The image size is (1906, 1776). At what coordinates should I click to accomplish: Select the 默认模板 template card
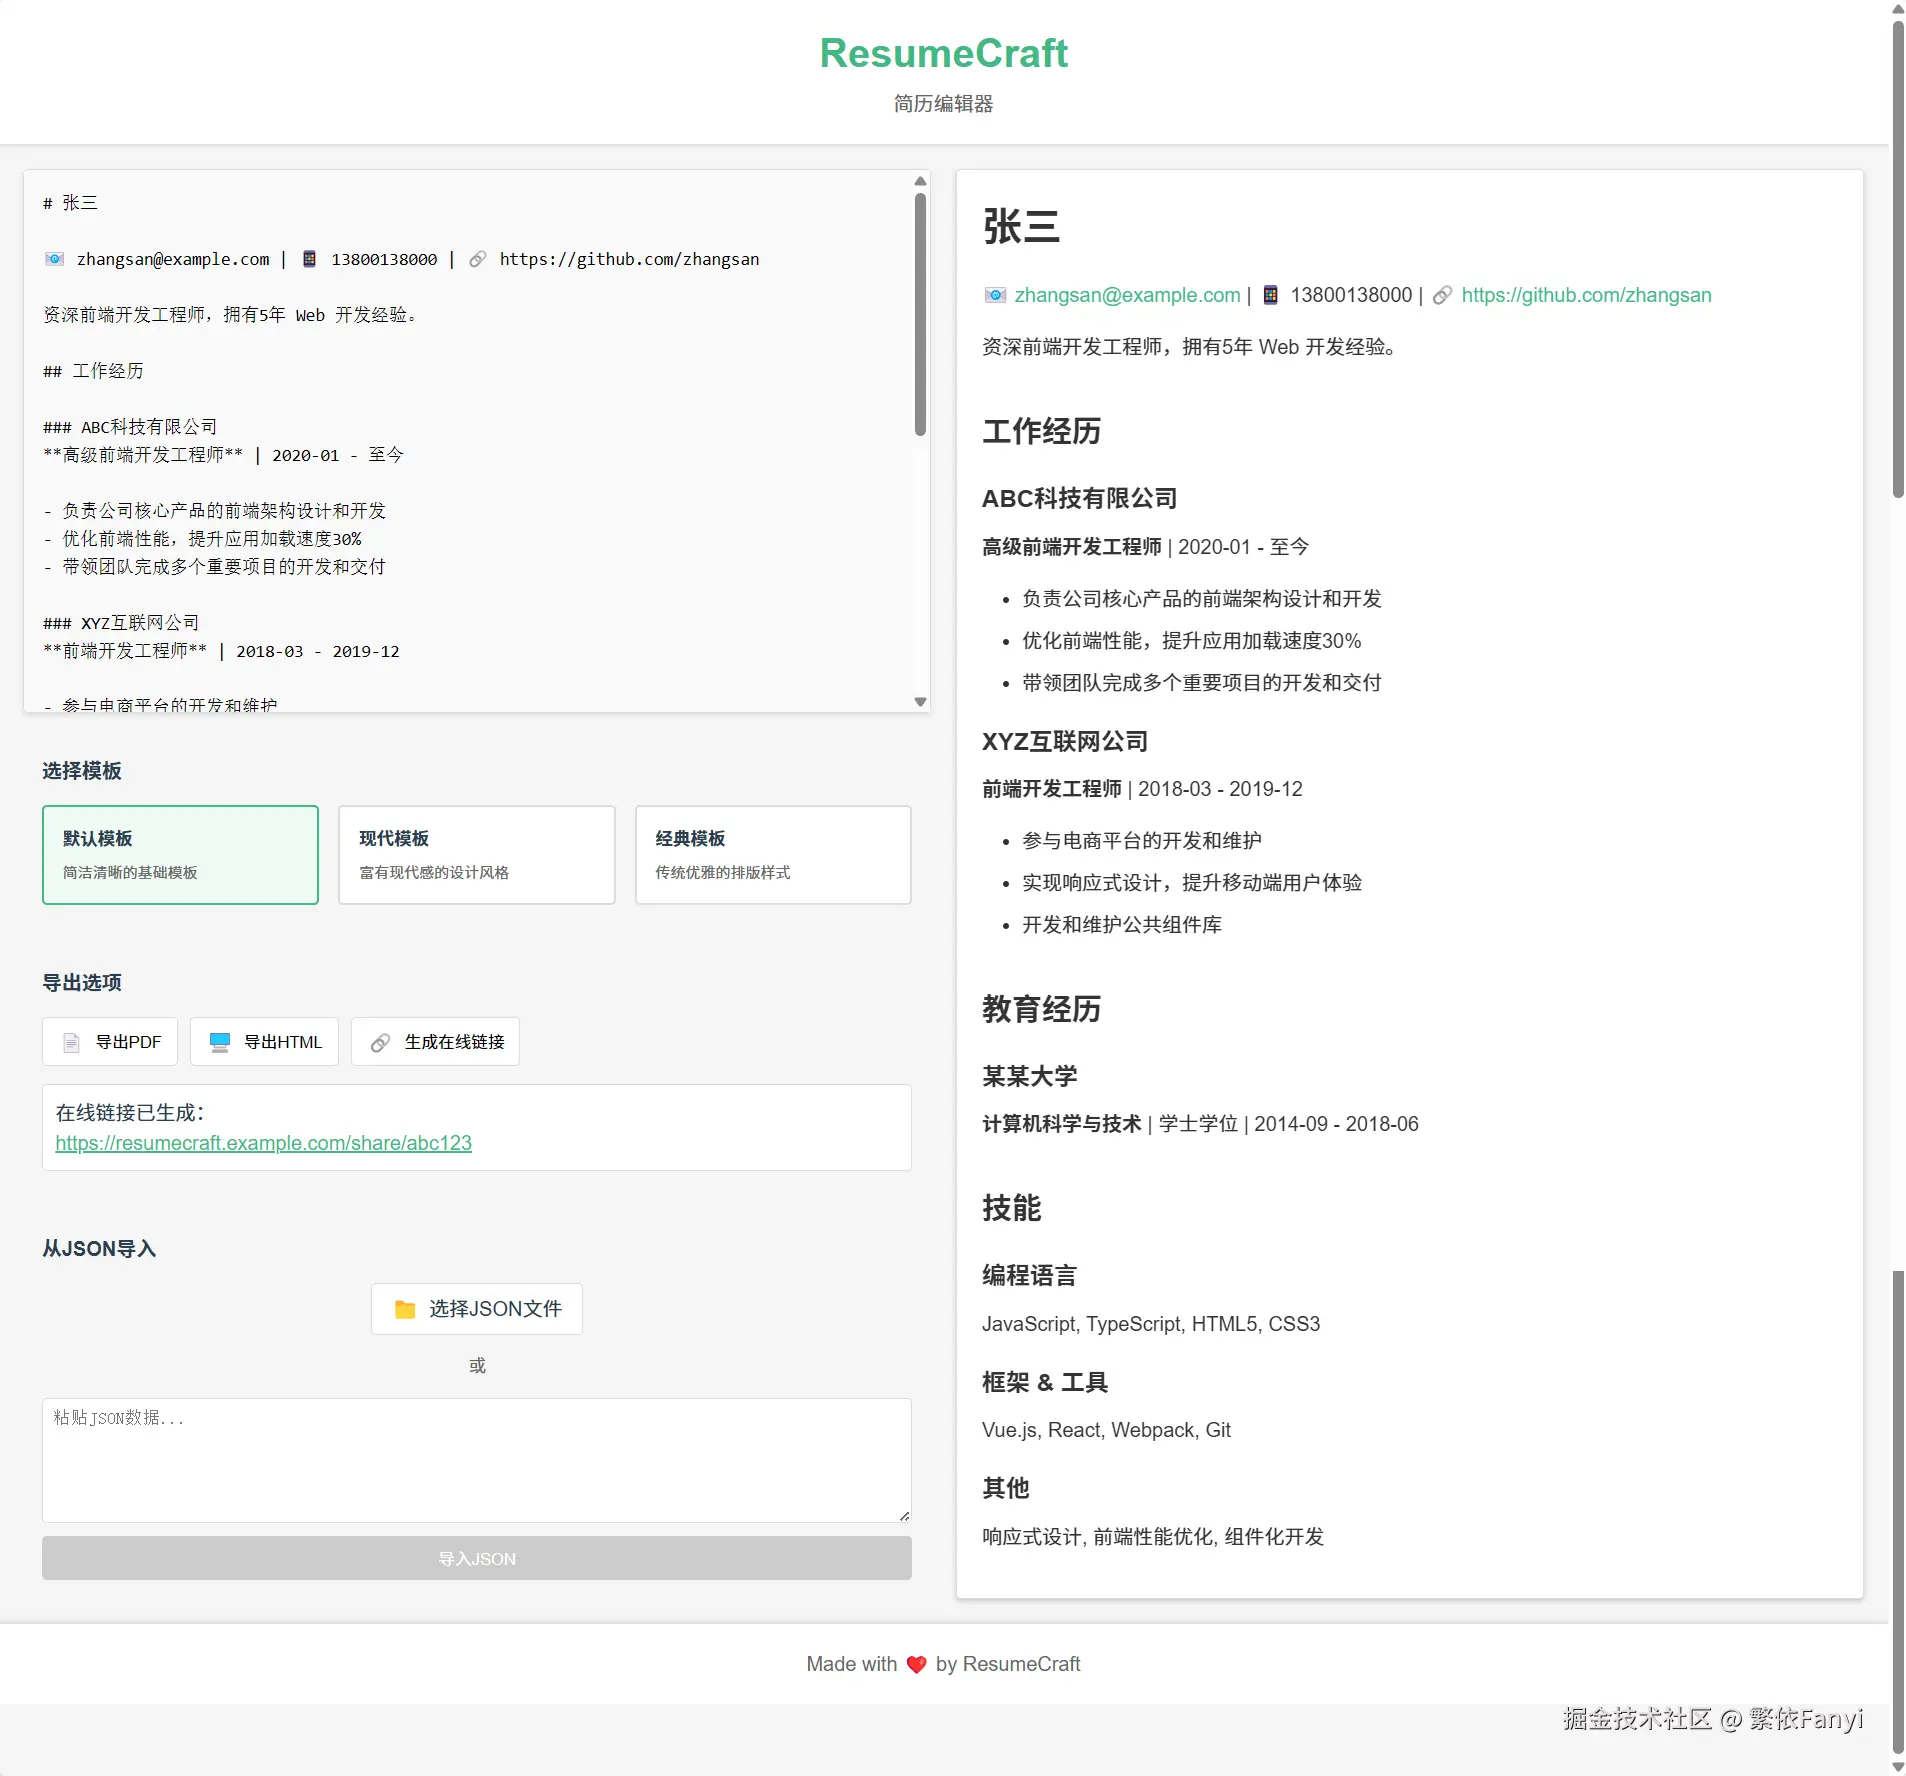click(180, 855)
